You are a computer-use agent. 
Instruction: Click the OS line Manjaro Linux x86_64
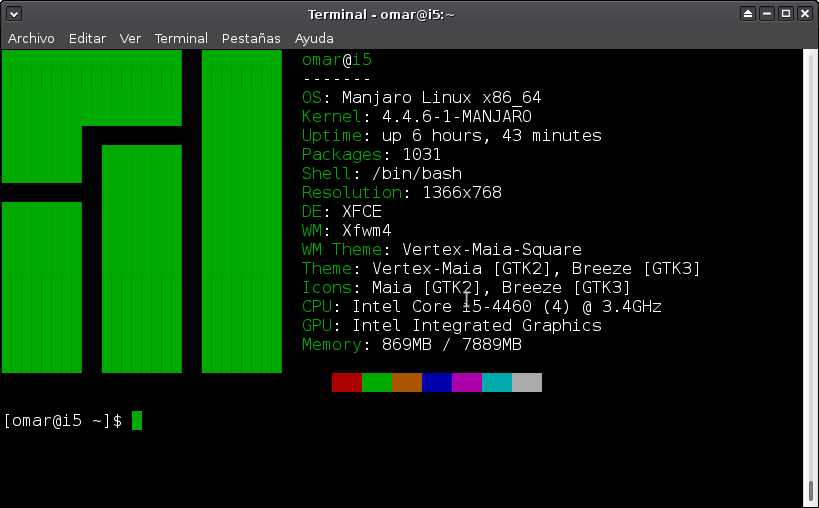coord(422,98)
